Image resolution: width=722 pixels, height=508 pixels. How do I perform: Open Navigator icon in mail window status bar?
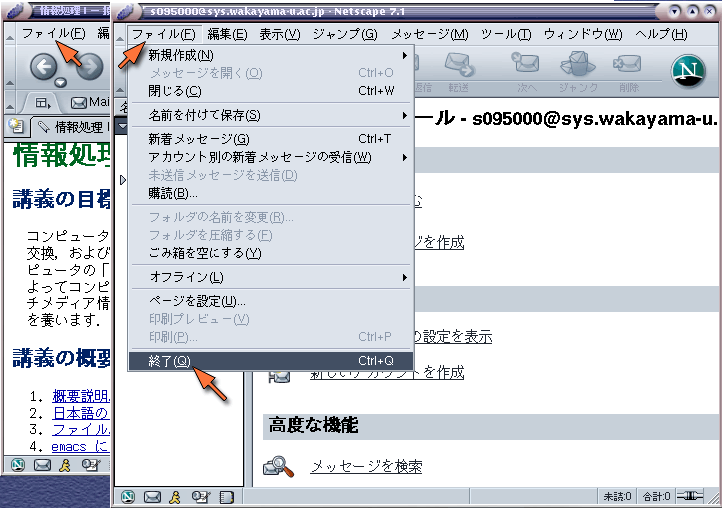128,496
